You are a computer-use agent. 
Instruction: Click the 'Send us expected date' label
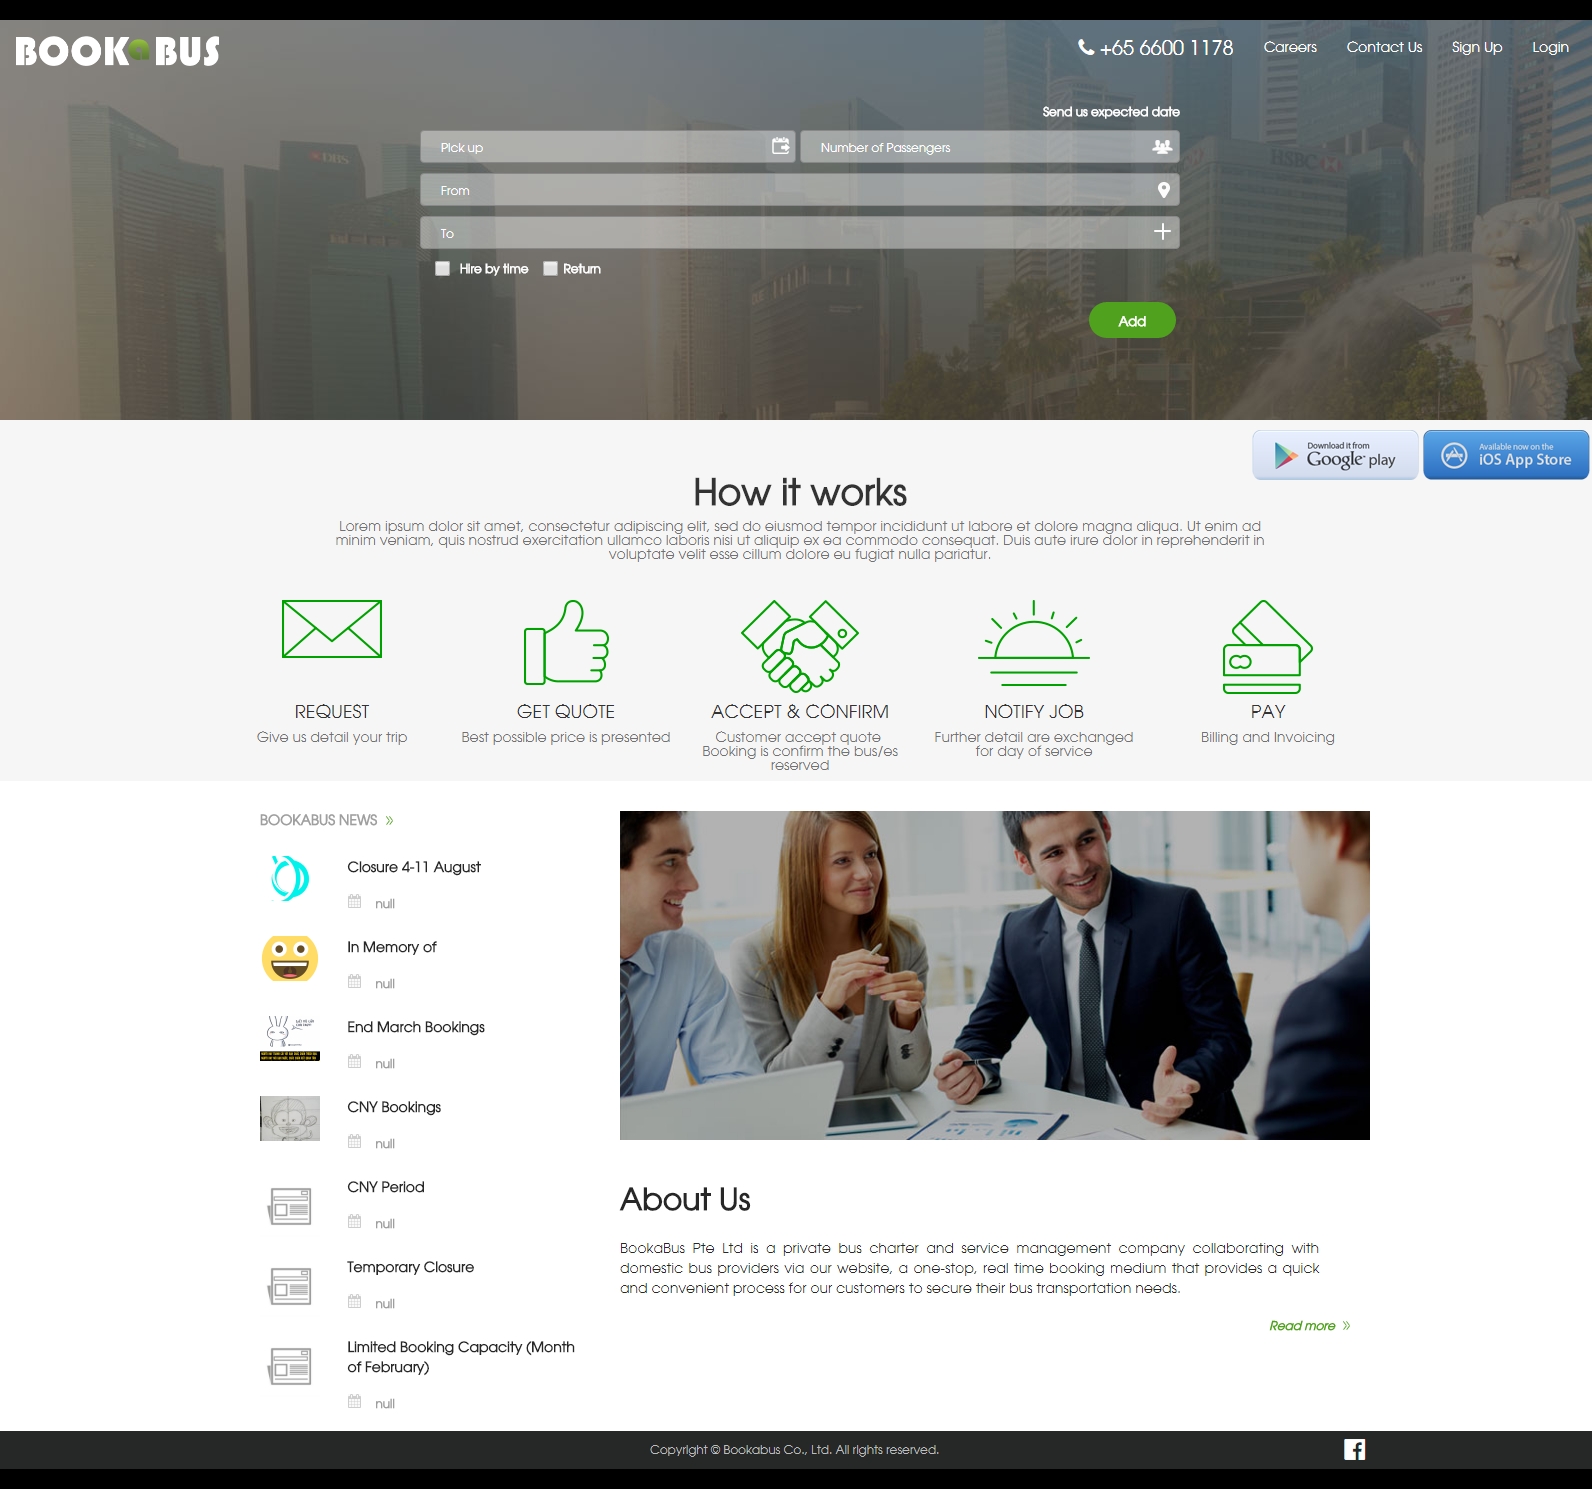[x=1111, y=112]
